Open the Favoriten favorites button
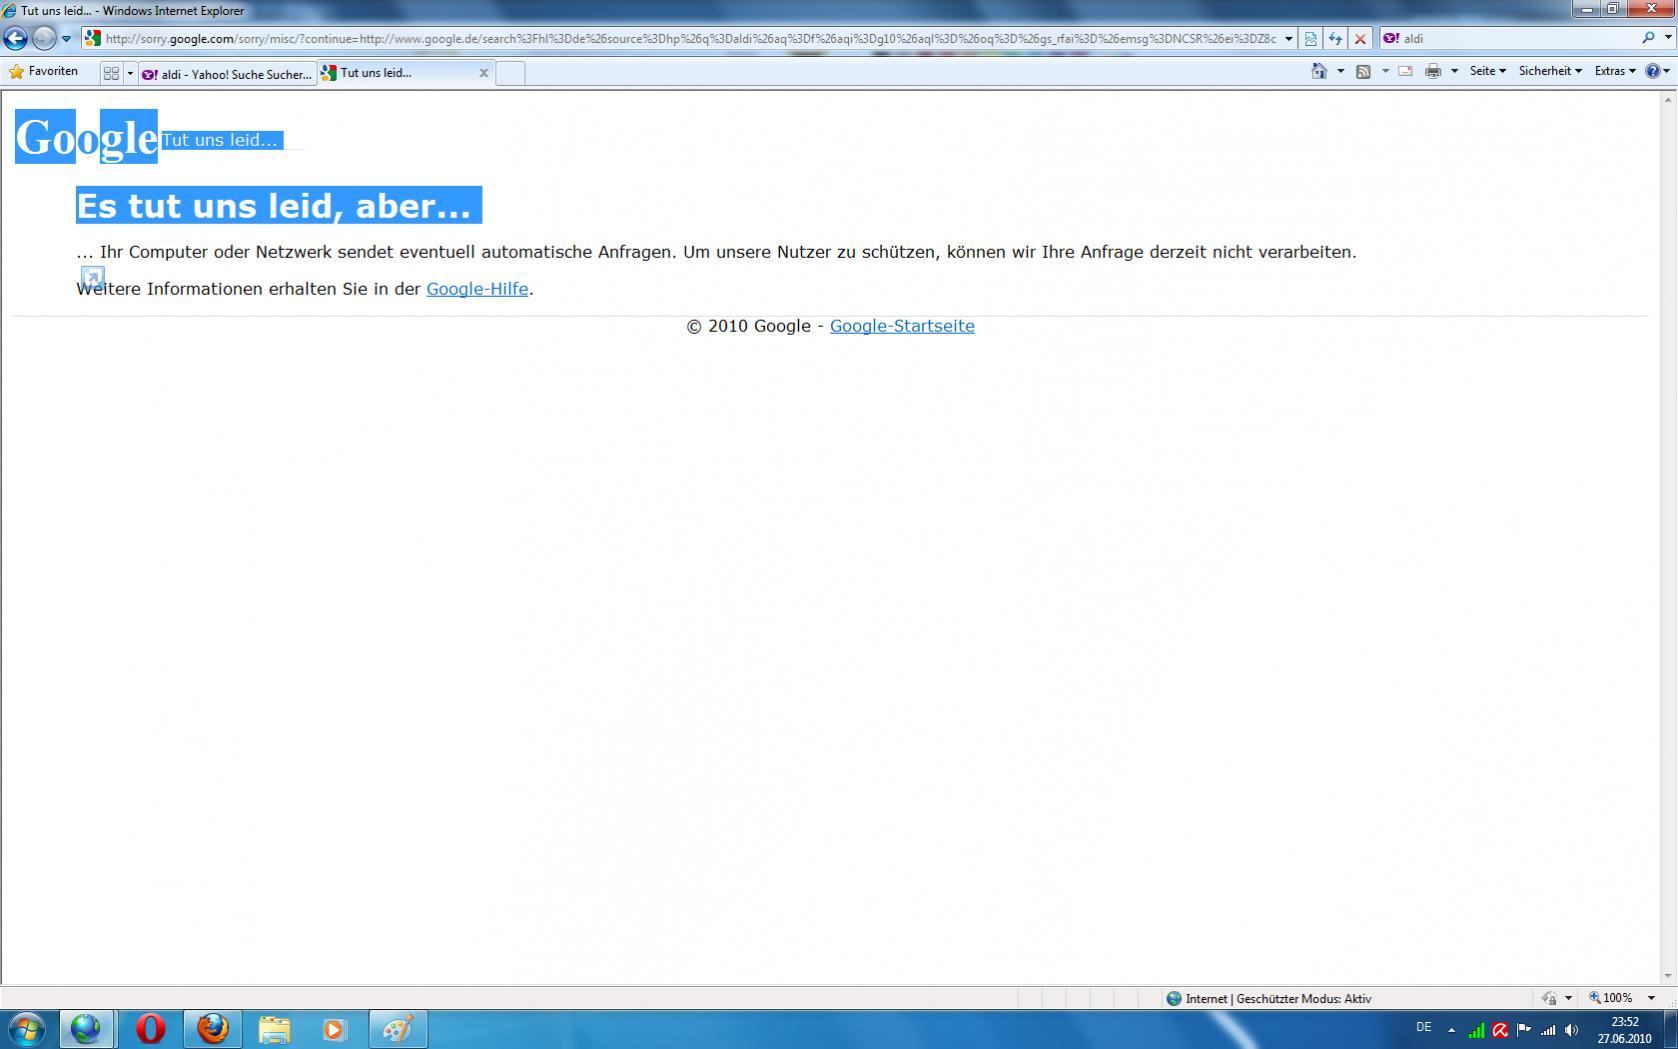The width and height of the screenshot is (1678, 1049). pos(43,72)
